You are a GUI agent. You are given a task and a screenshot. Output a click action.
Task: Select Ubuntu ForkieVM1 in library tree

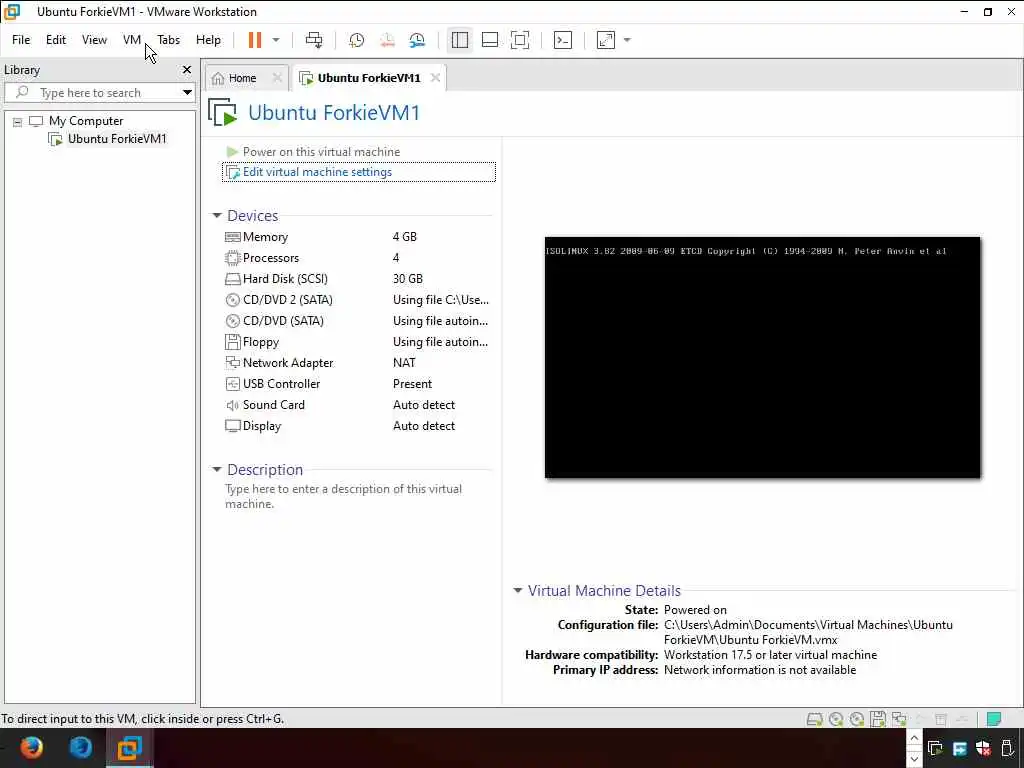[117, 138]
